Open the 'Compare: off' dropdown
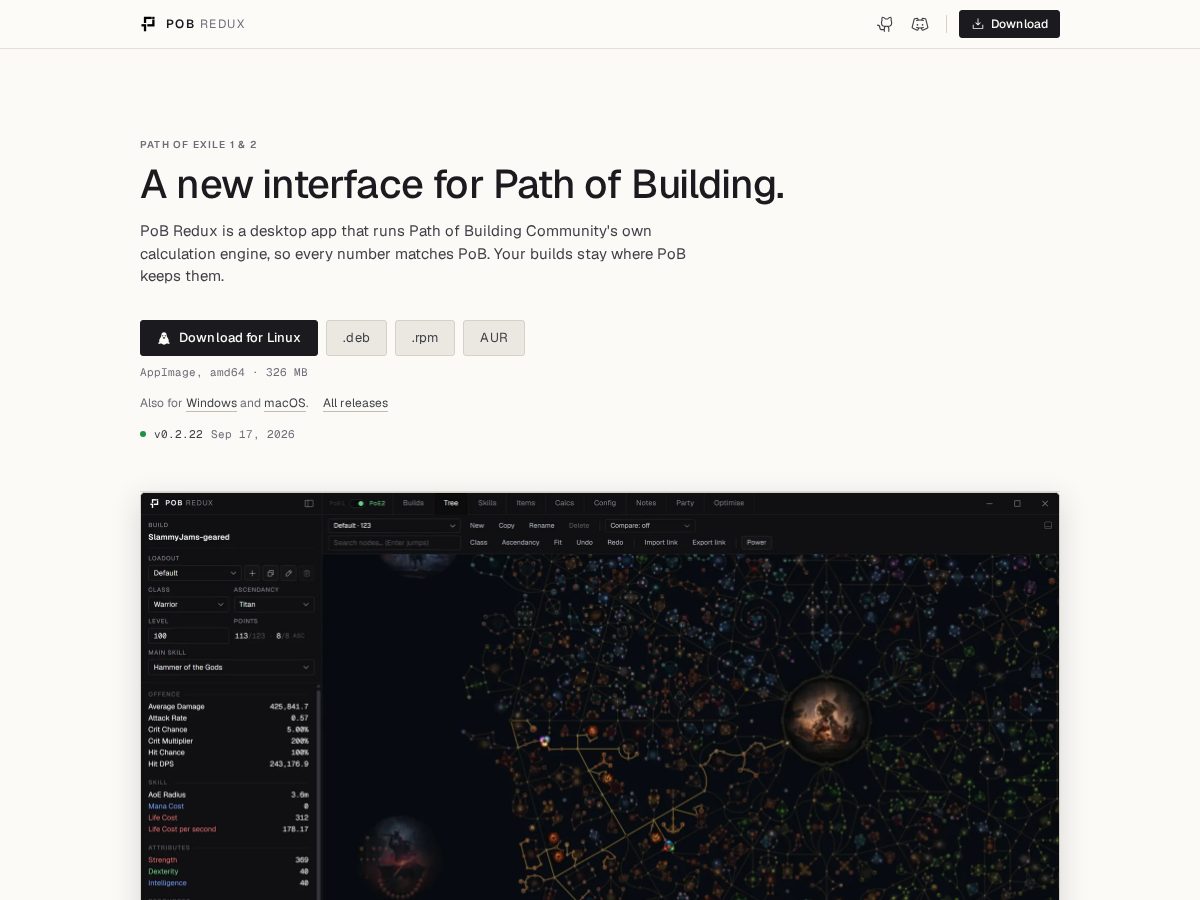Viewport: 1200px width, 900px height. pyautogui.click(x=649, y=525)
